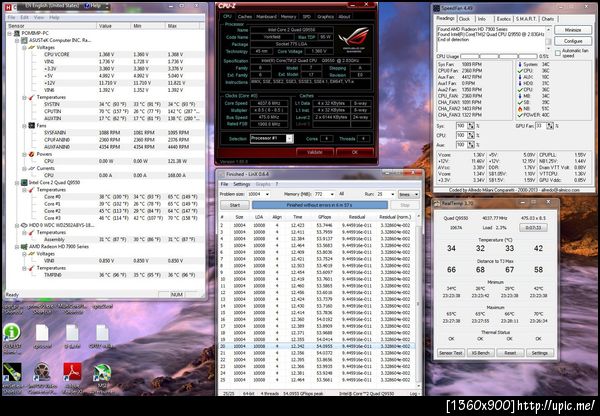Open the View menu in HWMonitor
The width and height of the screenshot is (600, 416).
point(39,18)
